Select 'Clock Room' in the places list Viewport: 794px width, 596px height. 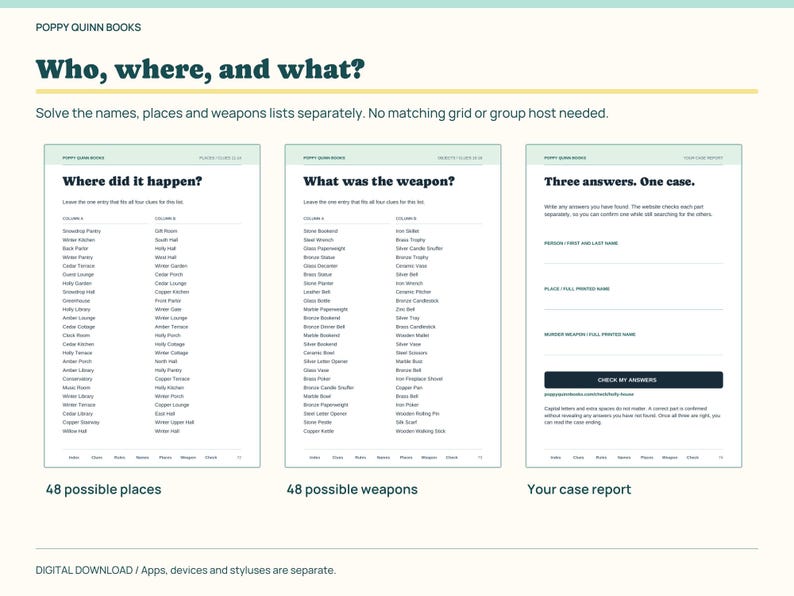[x=76, y=335]
